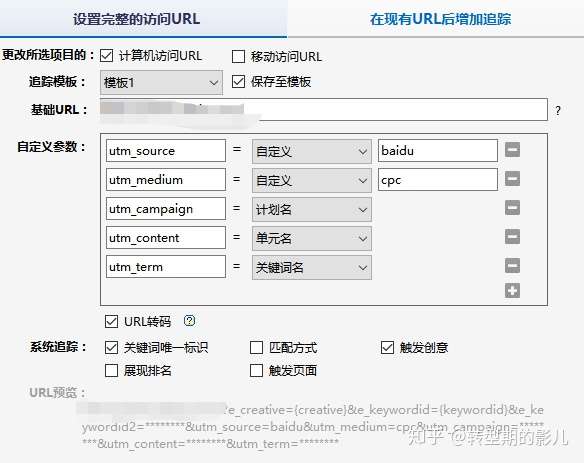
Task: Uncheck 计算机访问URL checkbox
Action: pos(107,56)
